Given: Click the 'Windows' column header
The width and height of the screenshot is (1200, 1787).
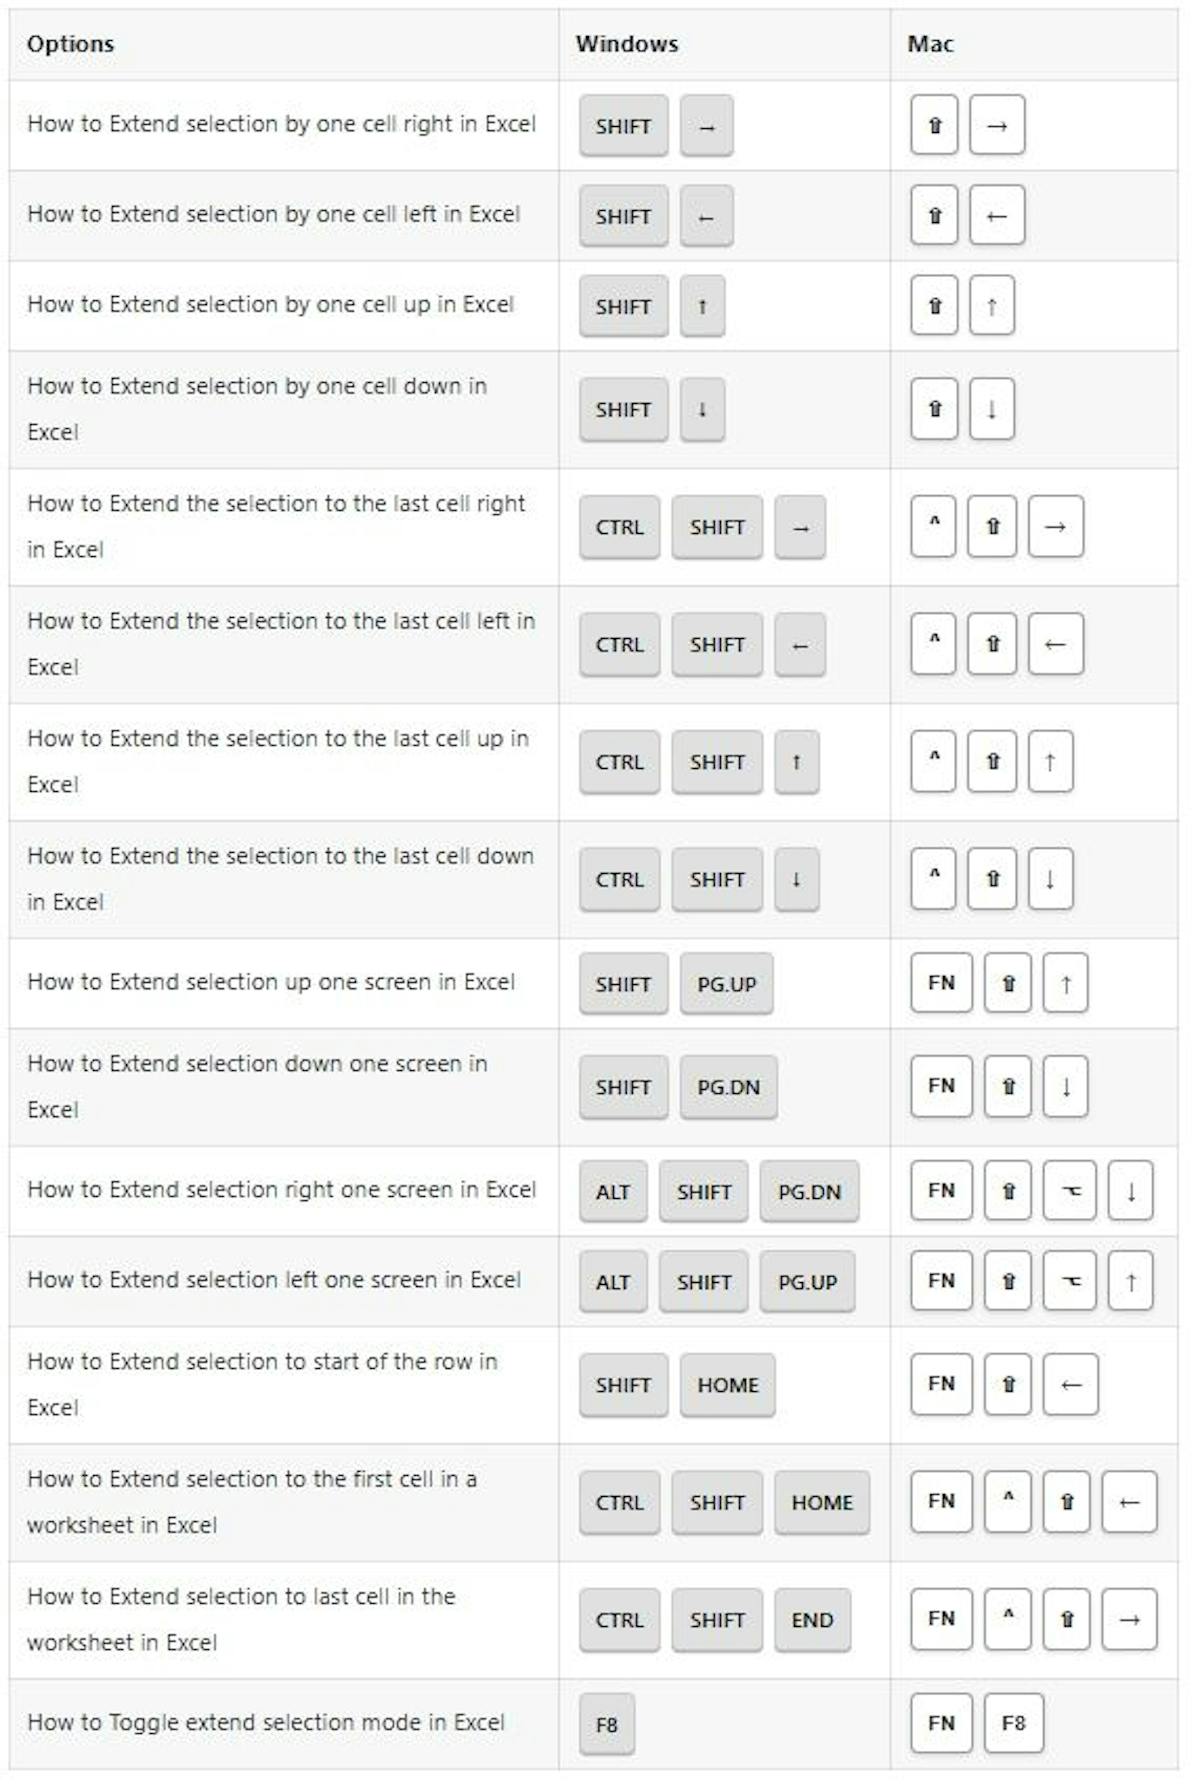Looking at the screenshot, I should [627, 44].
